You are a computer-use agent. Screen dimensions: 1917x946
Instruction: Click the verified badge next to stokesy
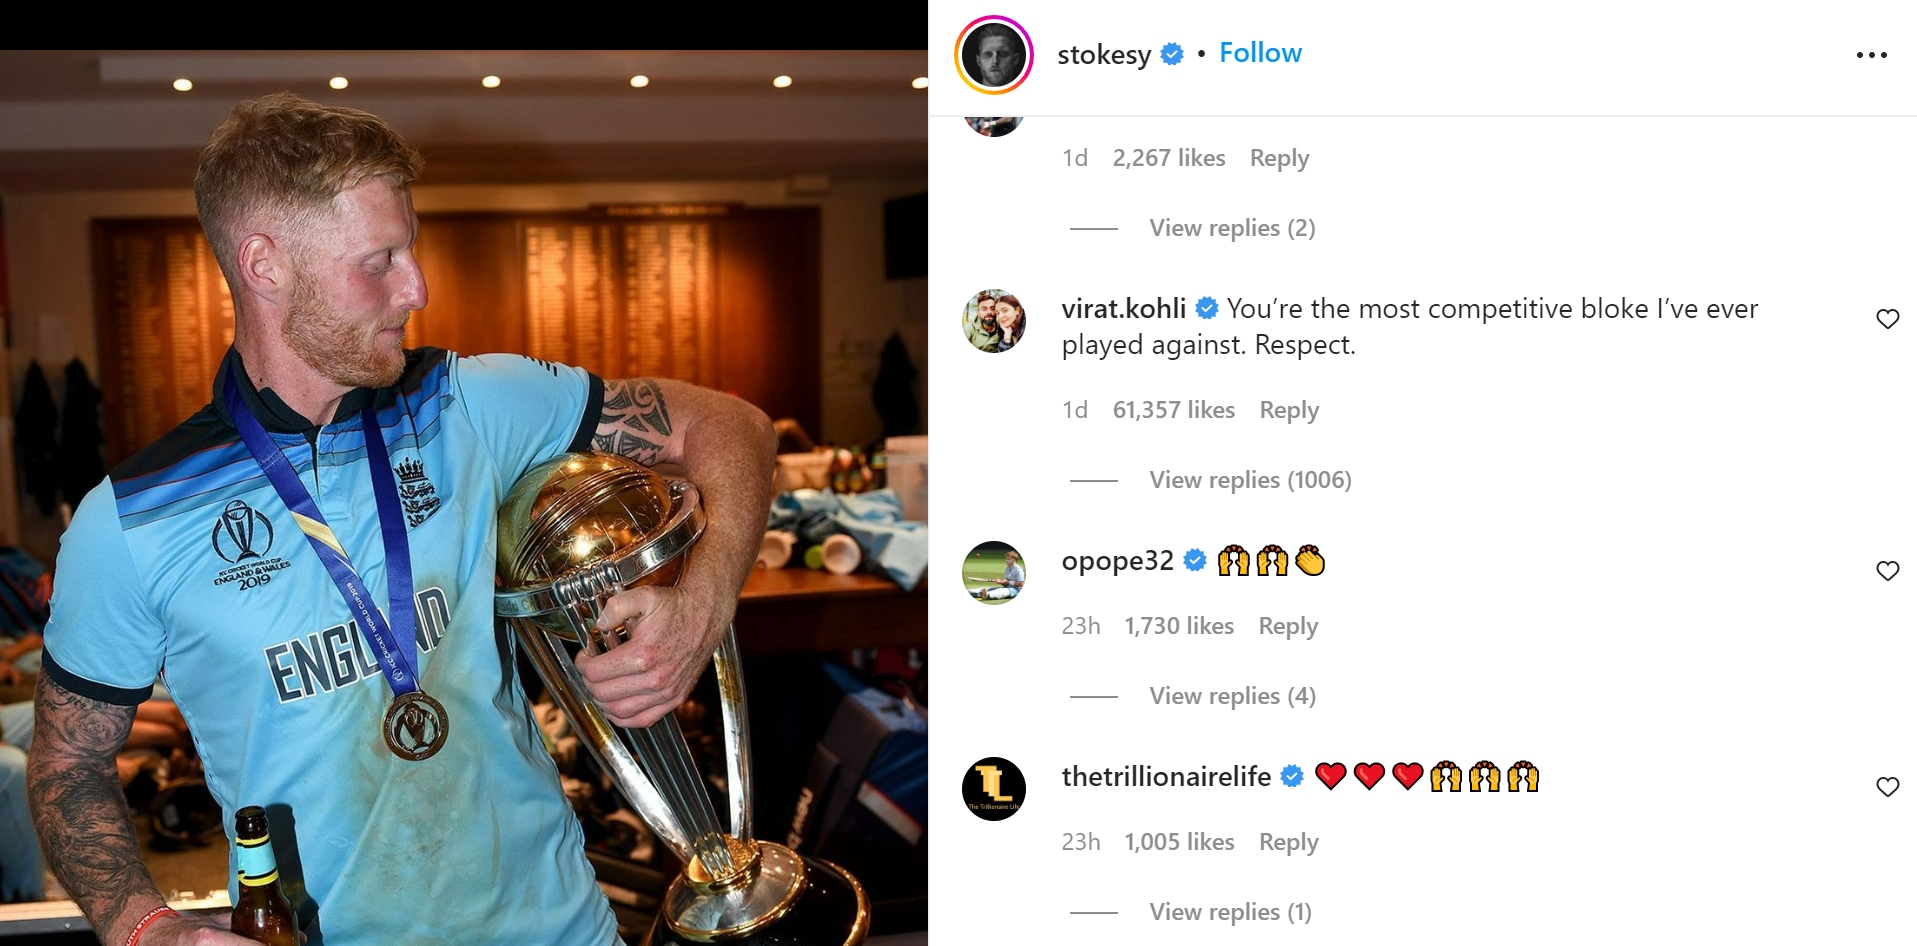pos(1172,54)
